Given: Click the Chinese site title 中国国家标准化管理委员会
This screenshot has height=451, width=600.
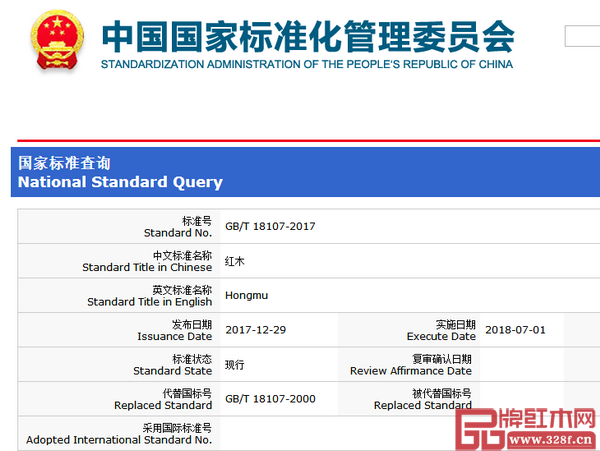Looking at the screenshot, I should [307, 35].
